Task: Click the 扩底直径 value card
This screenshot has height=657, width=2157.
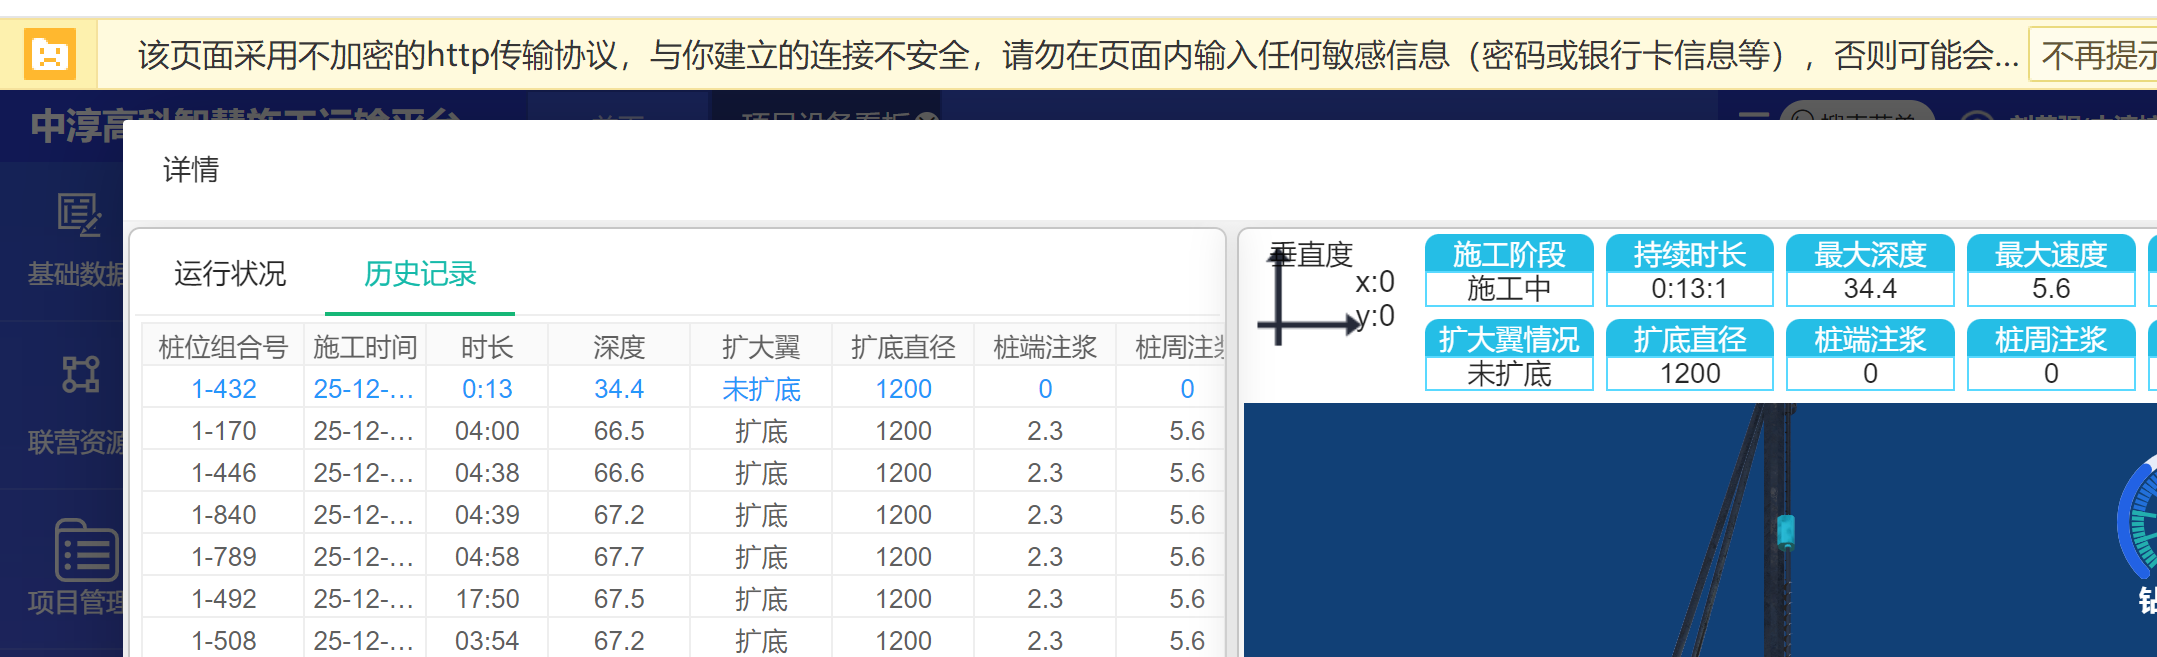Action: [x=1689, y=356]
